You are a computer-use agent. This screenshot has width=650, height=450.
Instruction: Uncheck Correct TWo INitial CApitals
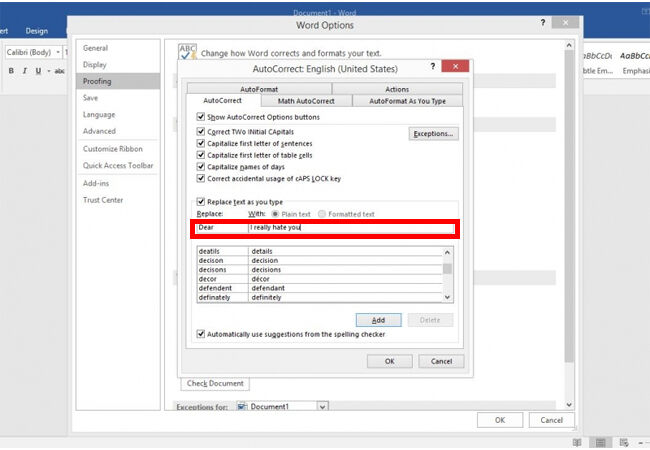[201, 132]
